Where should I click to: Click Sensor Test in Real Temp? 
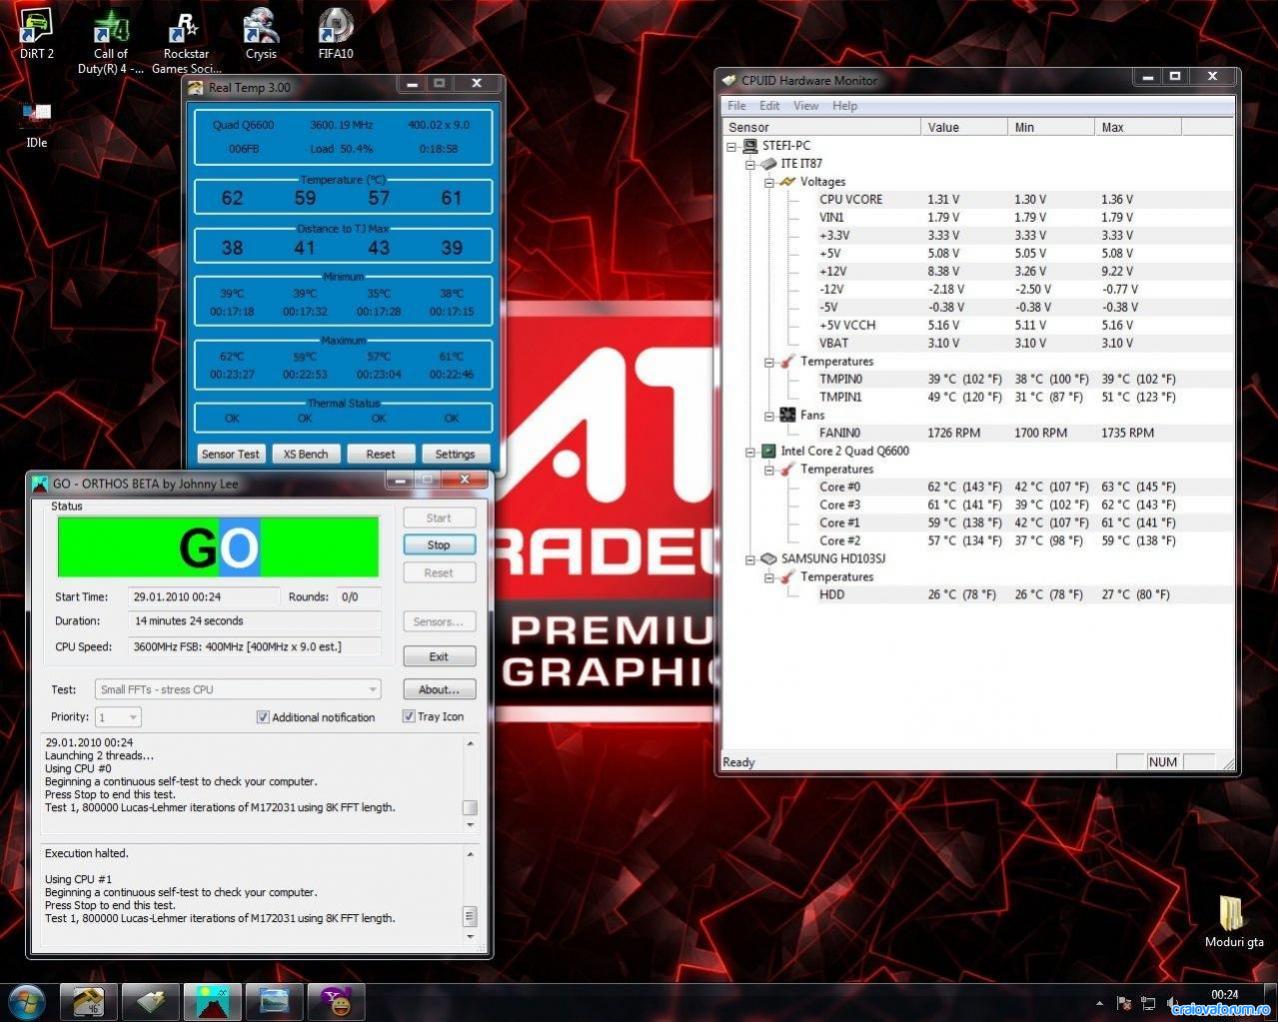pos(230,454)
